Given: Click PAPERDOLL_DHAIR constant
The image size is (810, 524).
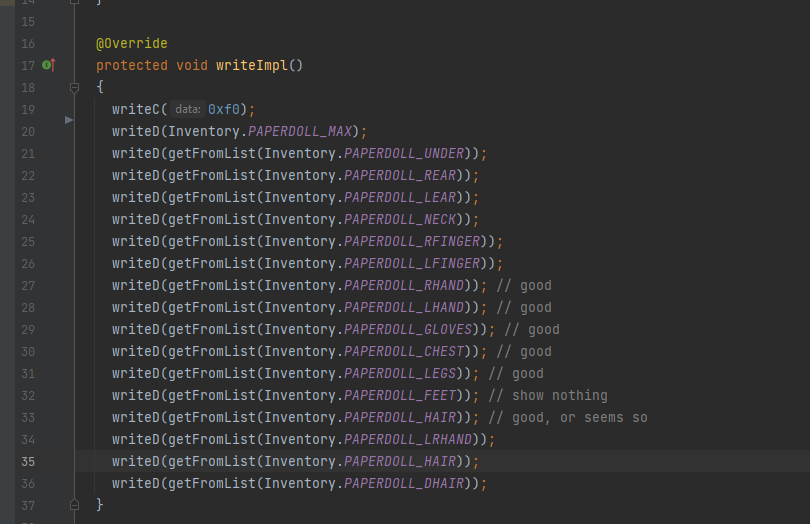Looking at the screenshot, I should pos(404,484).
